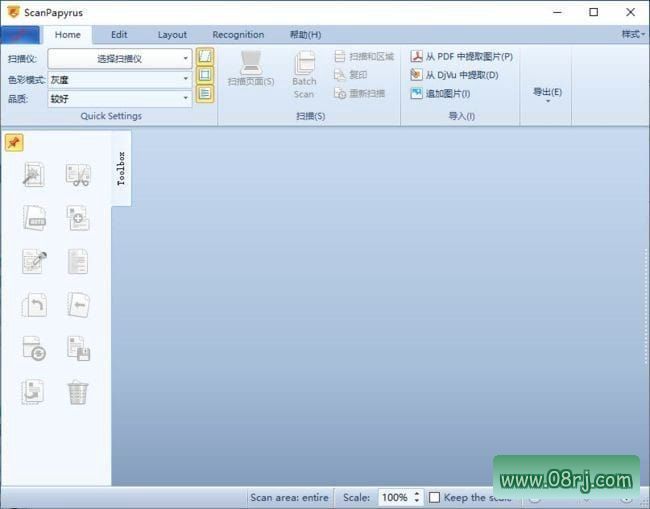The height and width of the screenshot is (509, 650).
Task: Switch to the Edit ribbon tab
Action: click(119, 35)
